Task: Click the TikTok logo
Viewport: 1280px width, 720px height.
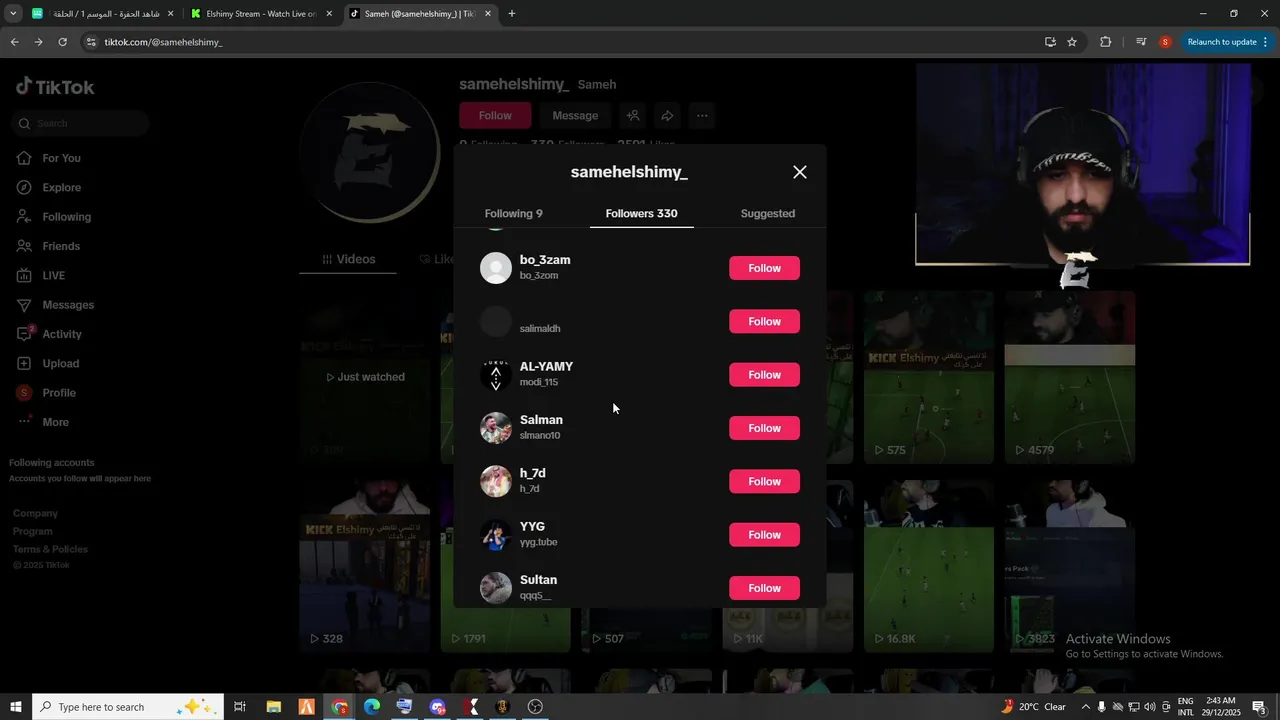Action: click(55, 87)
